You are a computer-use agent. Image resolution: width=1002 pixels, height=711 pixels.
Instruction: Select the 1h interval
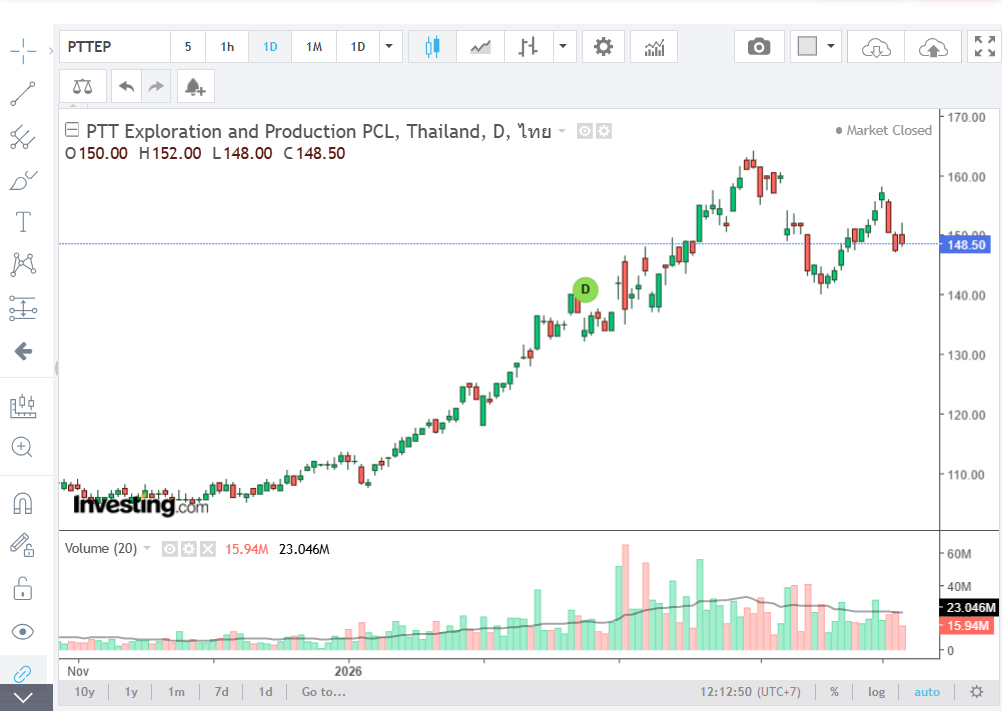point(227,47)
